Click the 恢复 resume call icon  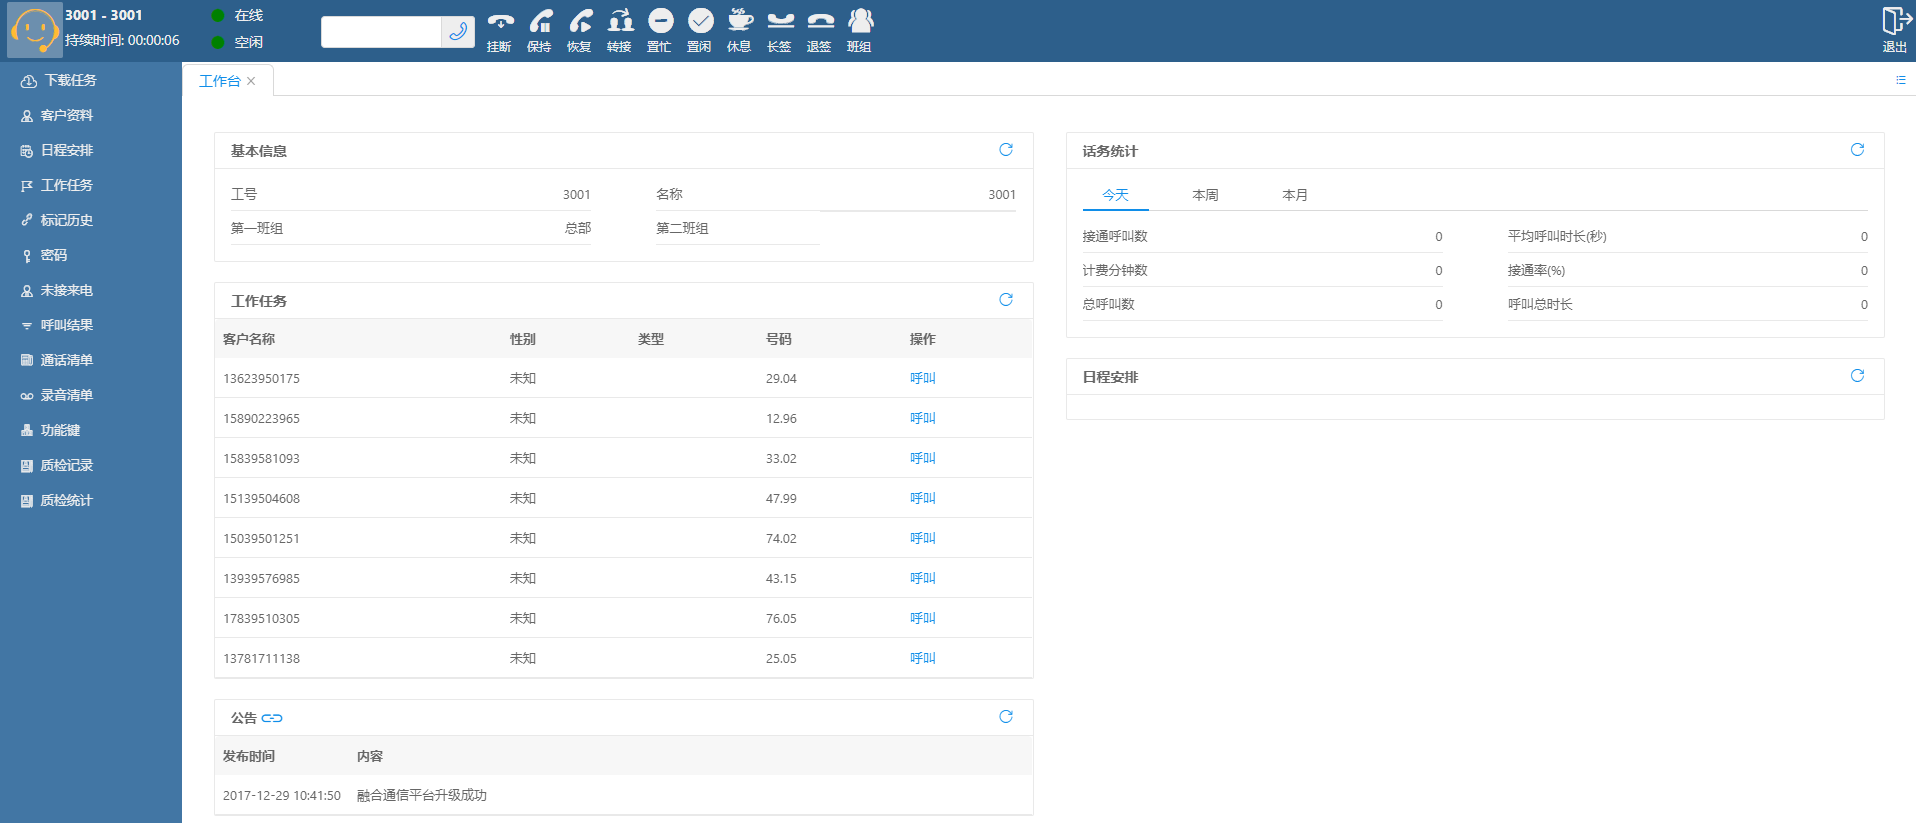pyautogui.click(x=580, y=21)
